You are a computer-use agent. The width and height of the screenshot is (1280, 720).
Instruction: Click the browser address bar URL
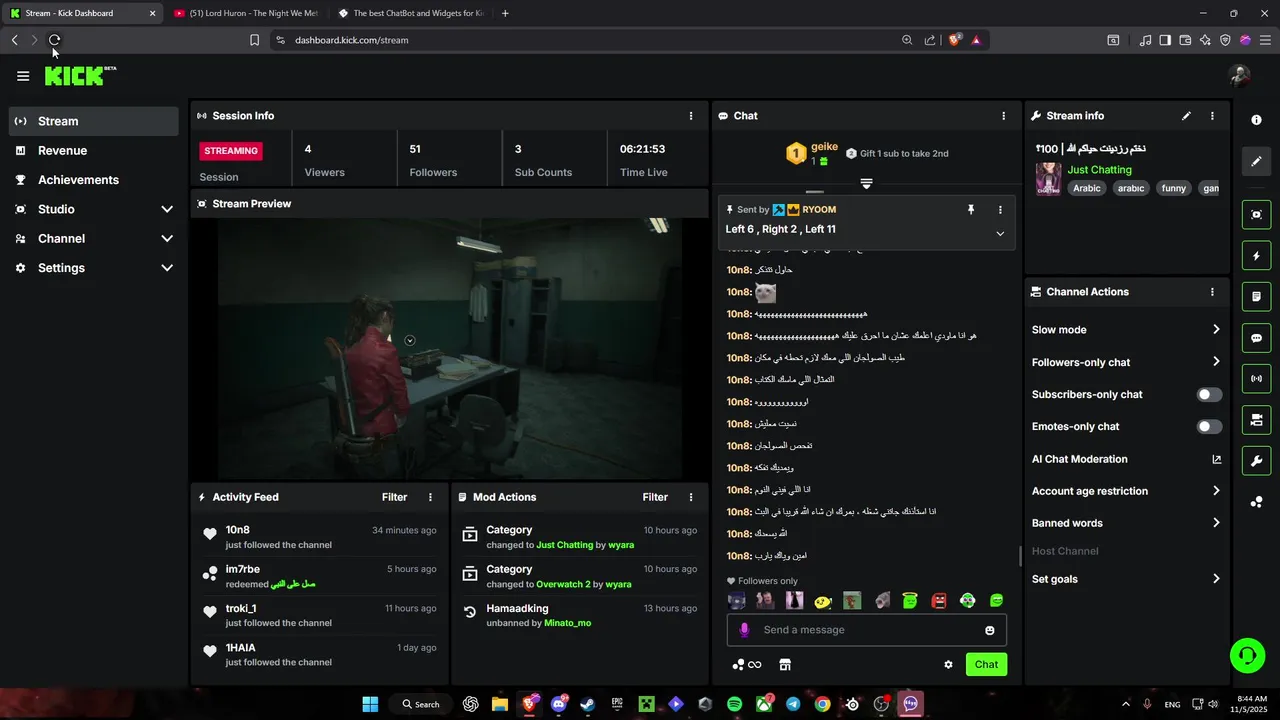(x=352, y=40)
